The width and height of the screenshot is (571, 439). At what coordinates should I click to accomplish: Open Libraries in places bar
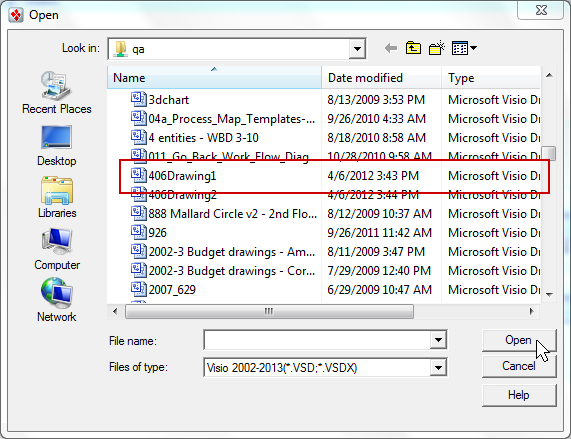point(57,197)
